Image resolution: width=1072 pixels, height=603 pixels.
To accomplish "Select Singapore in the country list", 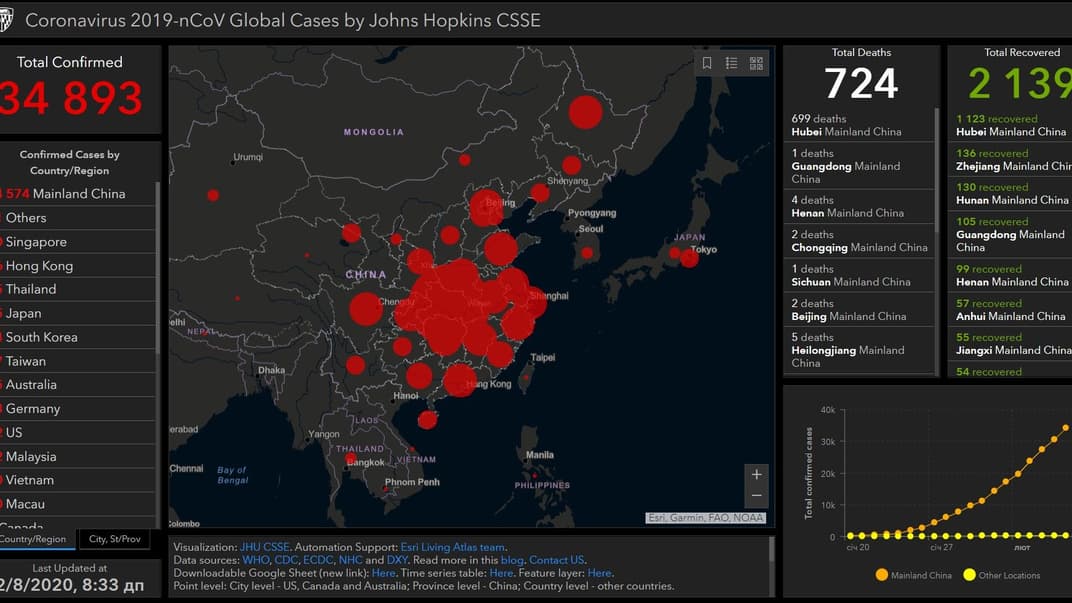I will (37, 242).
